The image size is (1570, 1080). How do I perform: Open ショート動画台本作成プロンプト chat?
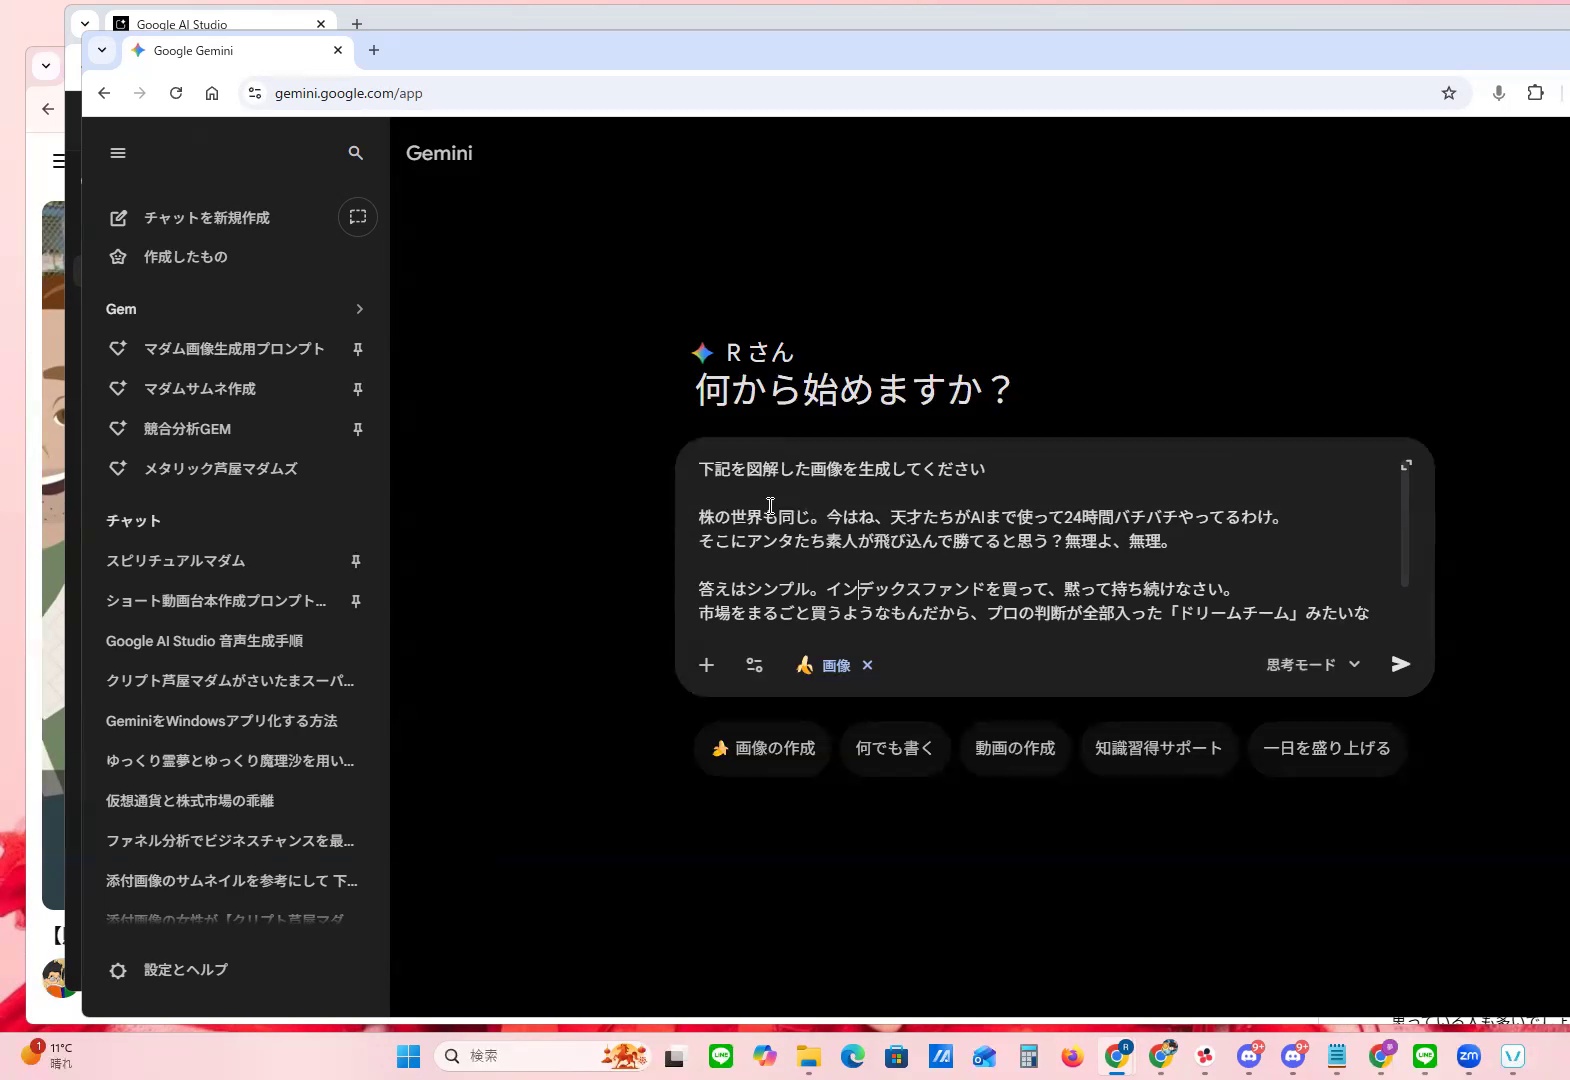(x=216, y=601)
